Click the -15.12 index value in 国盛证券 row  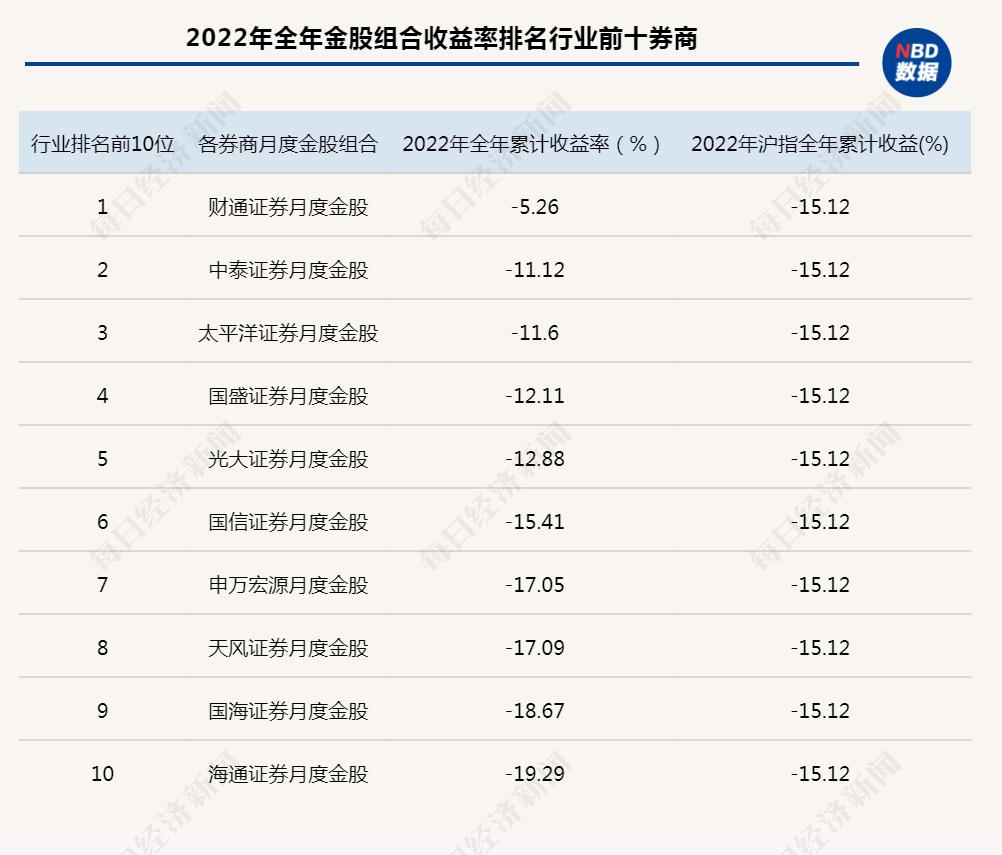click(x=820, y=396)
